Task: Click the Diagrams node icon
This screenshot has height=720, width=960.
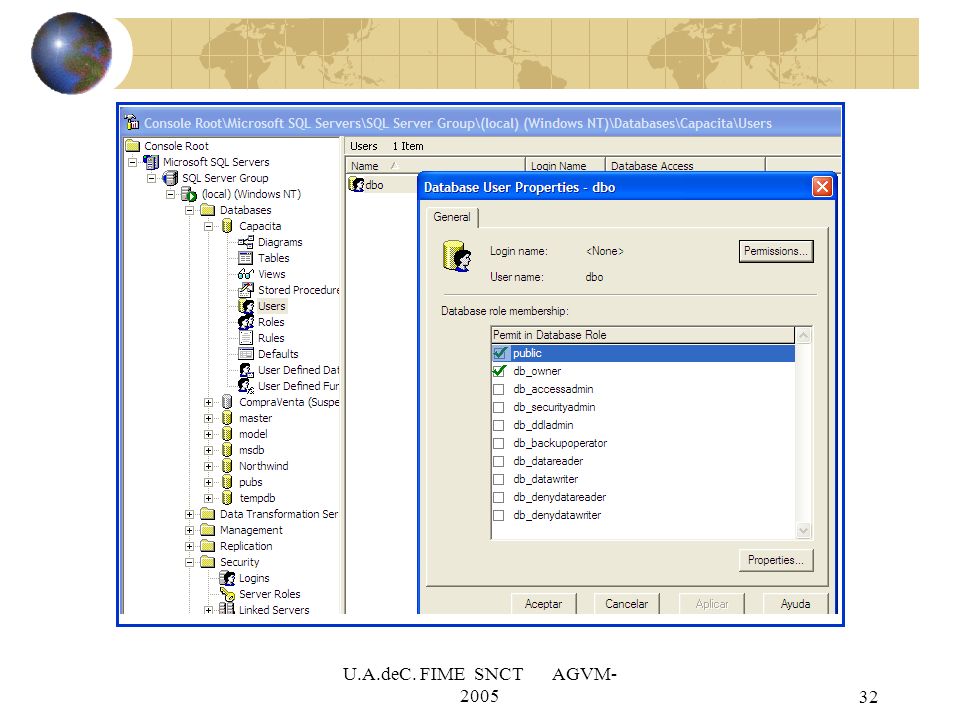Action: pyautogui.click(x=246, y=242)
